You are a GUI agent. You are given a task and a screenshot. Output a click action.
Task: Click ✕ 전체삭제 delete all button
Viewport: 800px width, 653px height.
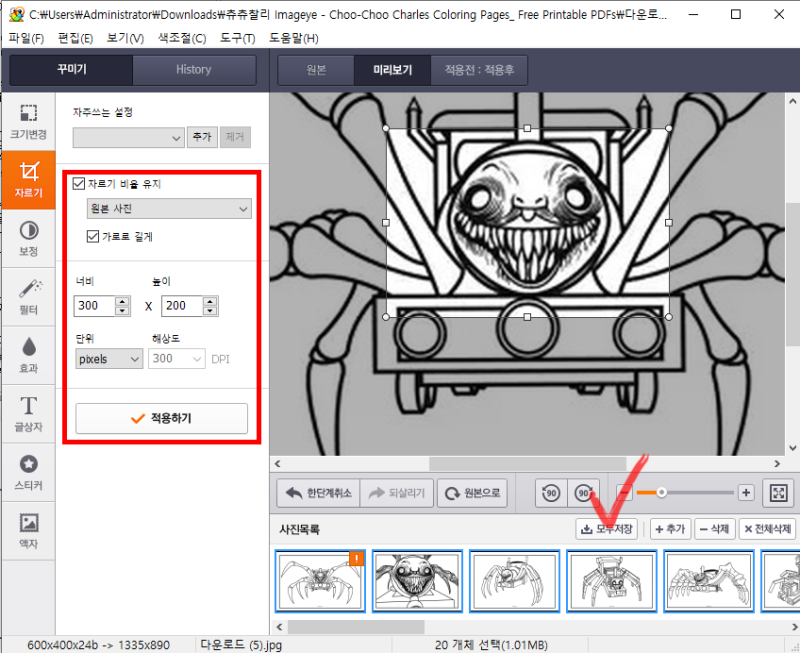tap(767, 529)
